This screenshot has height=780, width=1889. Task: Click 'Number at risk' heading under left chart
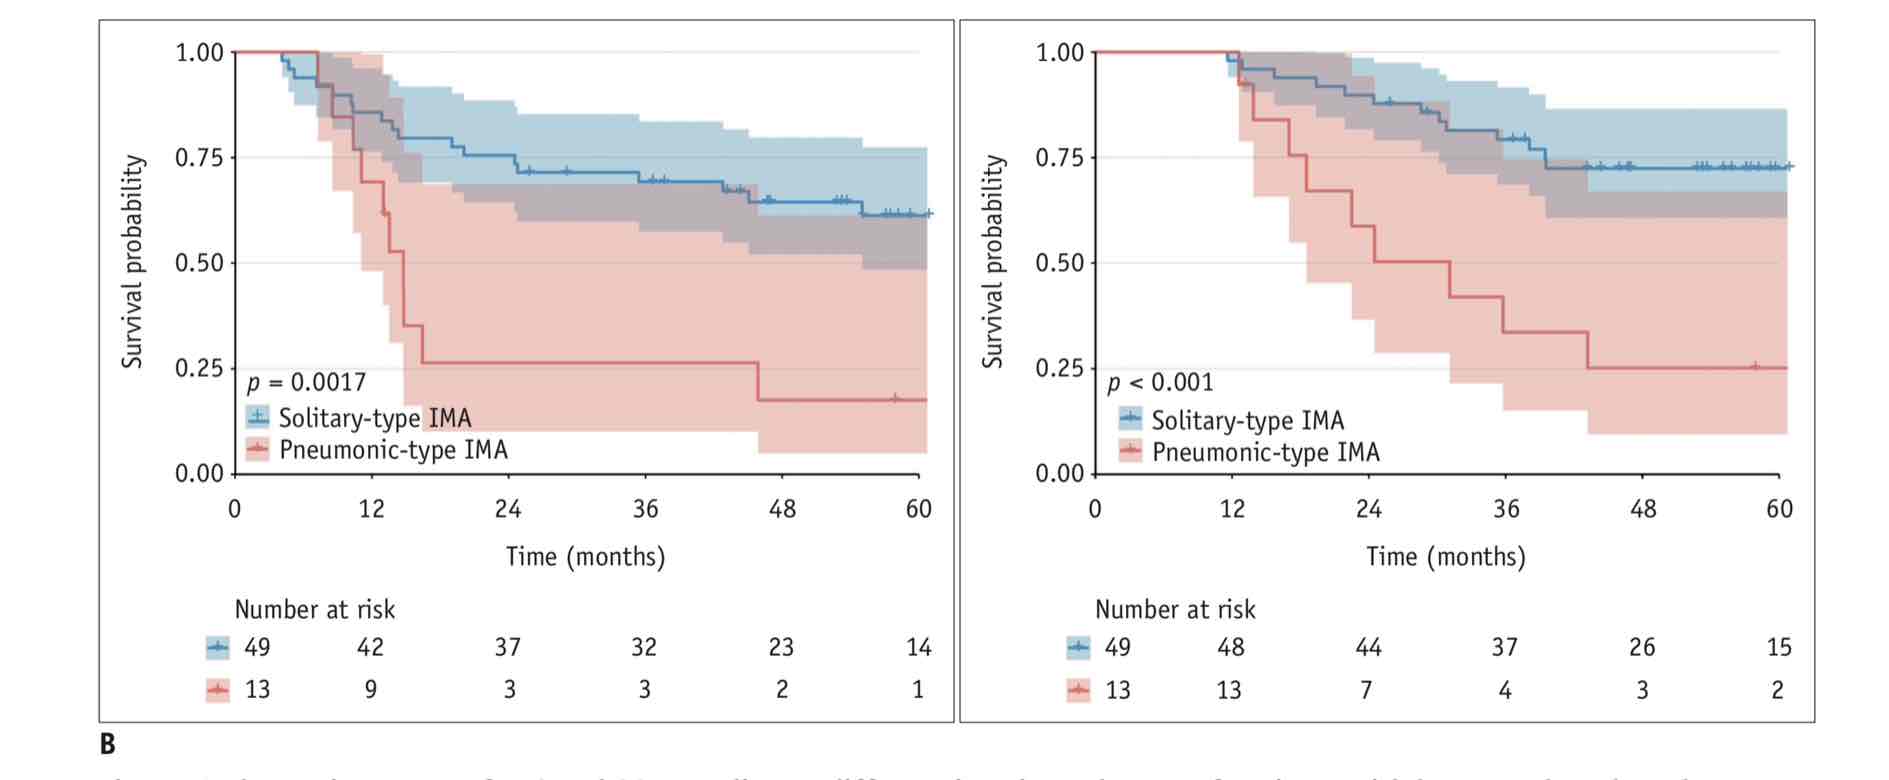coord(315,609)
